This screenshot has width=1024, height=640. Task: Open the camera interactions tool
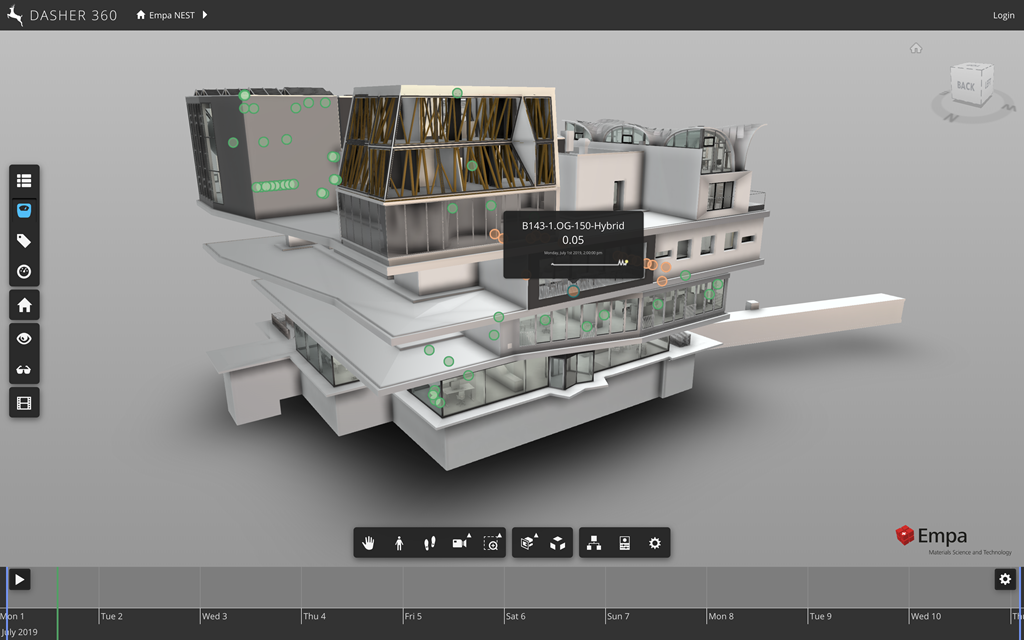tap(460, 543)
